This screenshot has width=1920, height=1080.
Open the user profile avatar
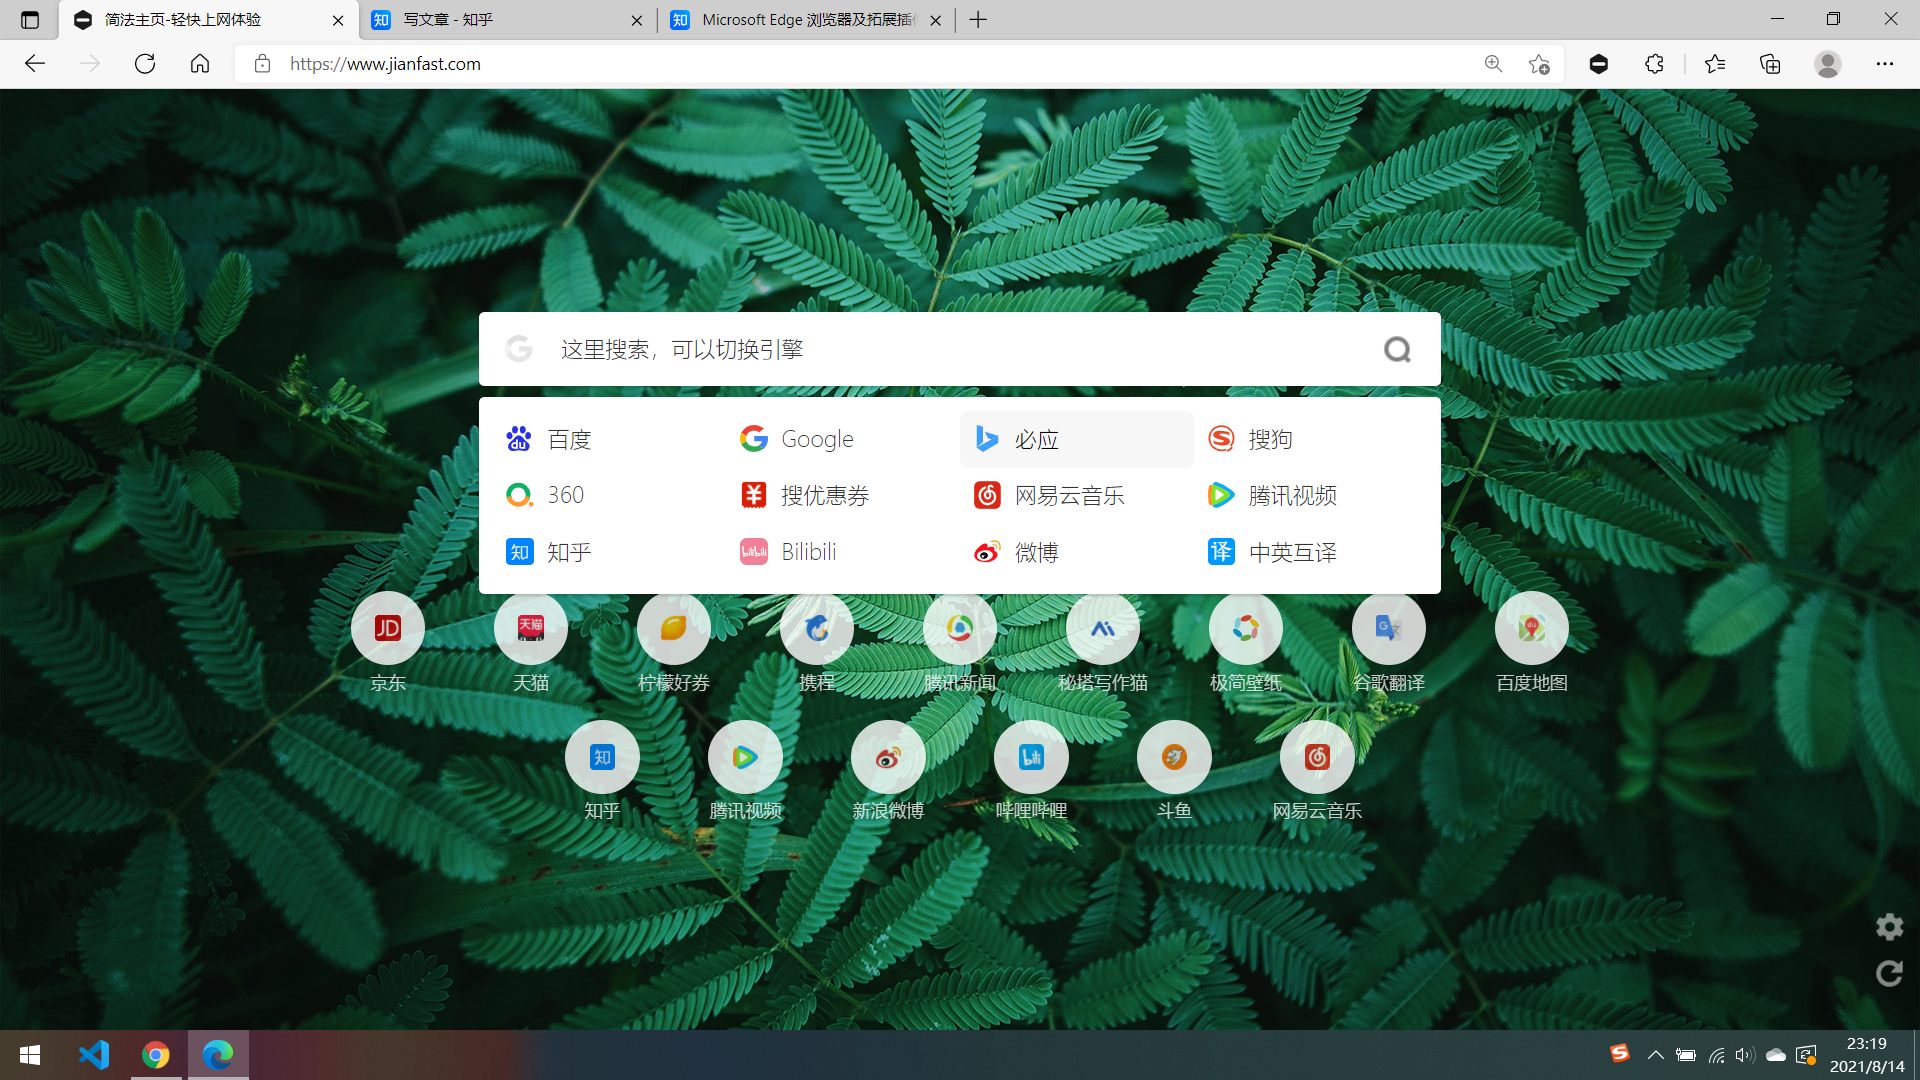point(1828,64)
